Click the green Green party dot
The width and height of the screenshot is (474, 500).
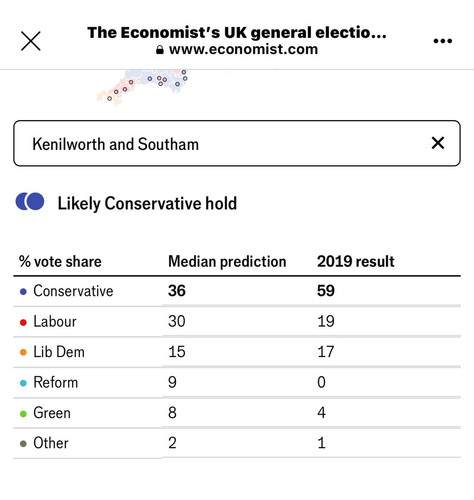pyautogui.click(x=23, y=414)
